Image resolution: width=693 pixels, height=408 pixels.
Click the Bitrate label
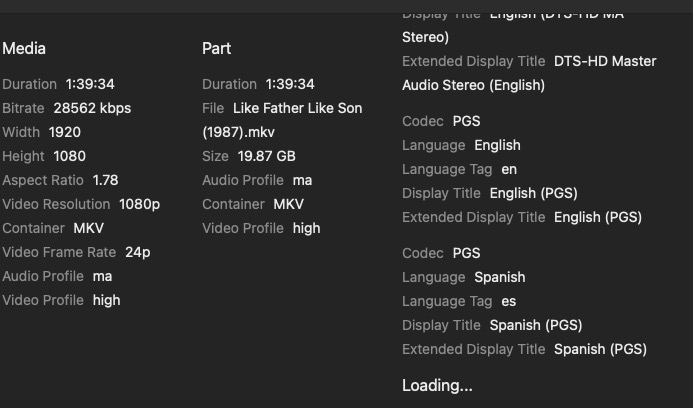pos(23,108)
